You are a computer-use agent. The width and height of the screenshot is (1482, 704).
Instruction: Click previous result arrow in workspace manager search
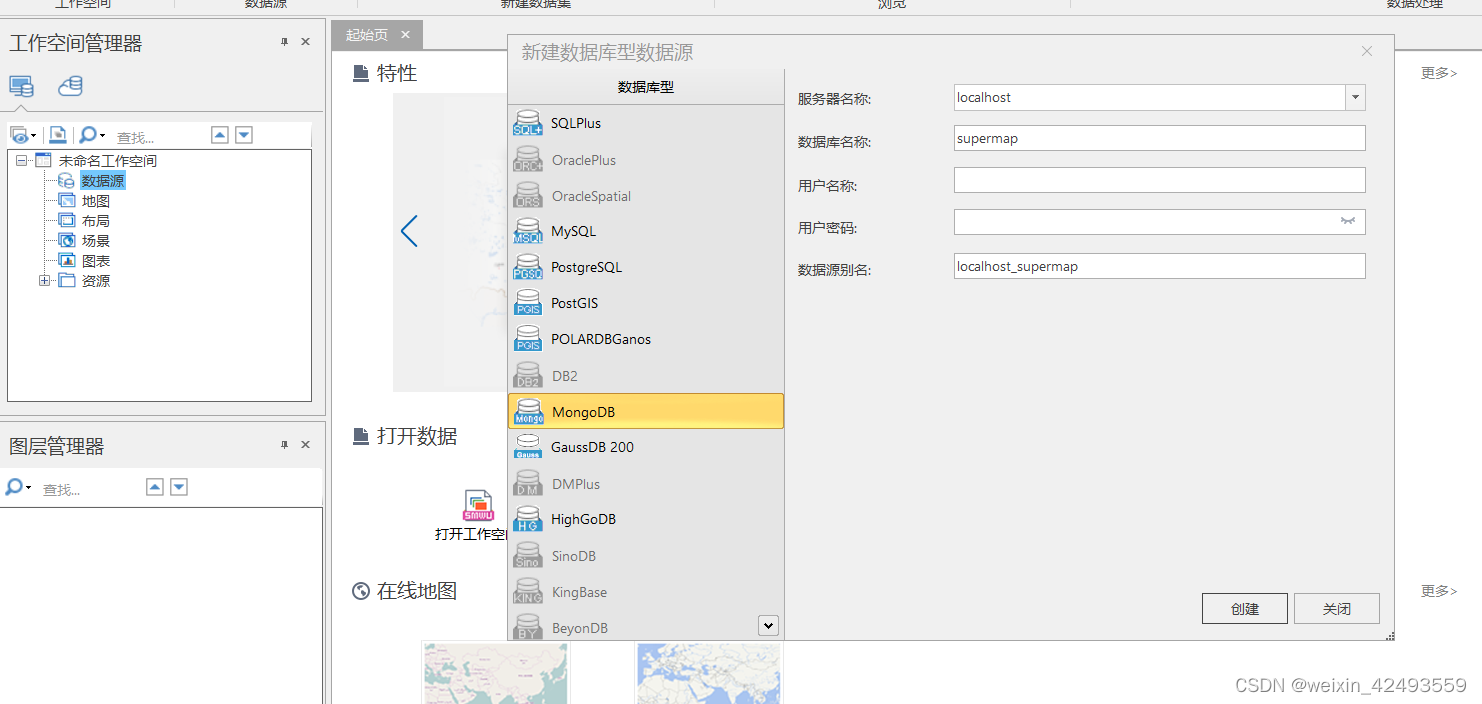point(220,135)
